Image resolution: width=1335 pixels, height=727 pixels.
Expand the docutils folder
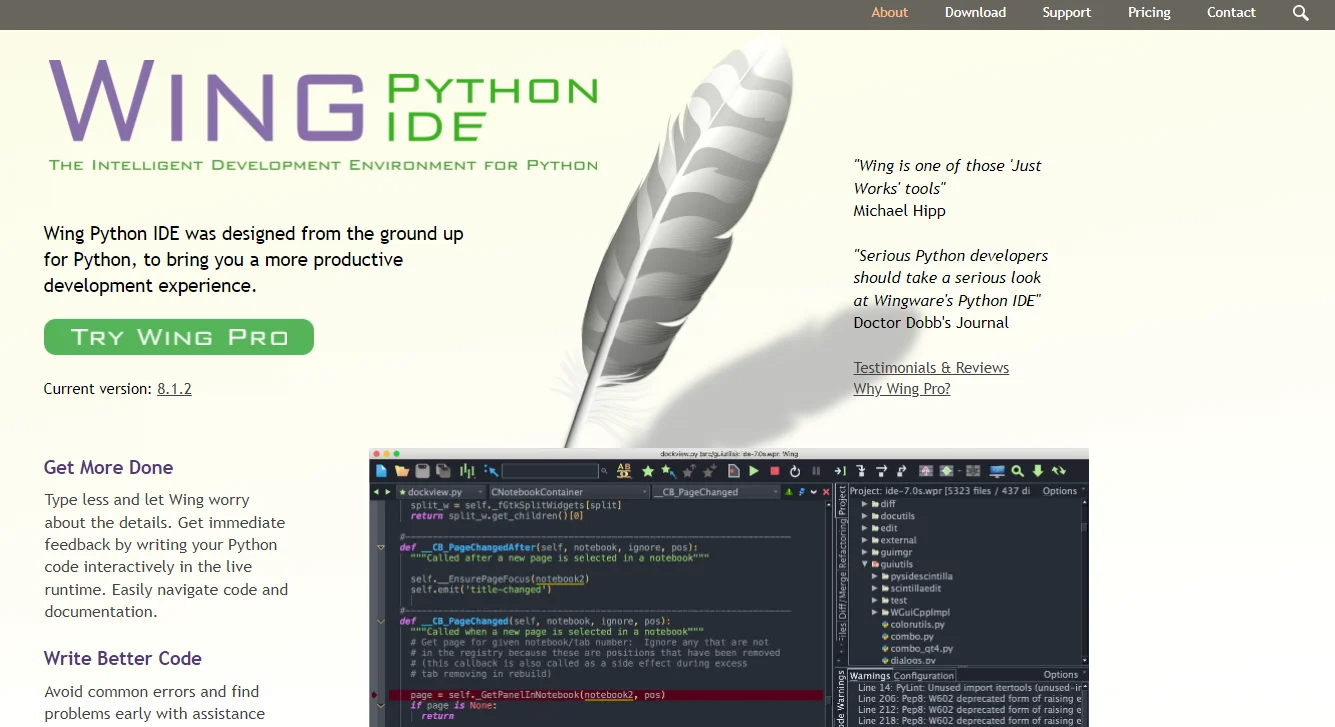tap(864, 516)
